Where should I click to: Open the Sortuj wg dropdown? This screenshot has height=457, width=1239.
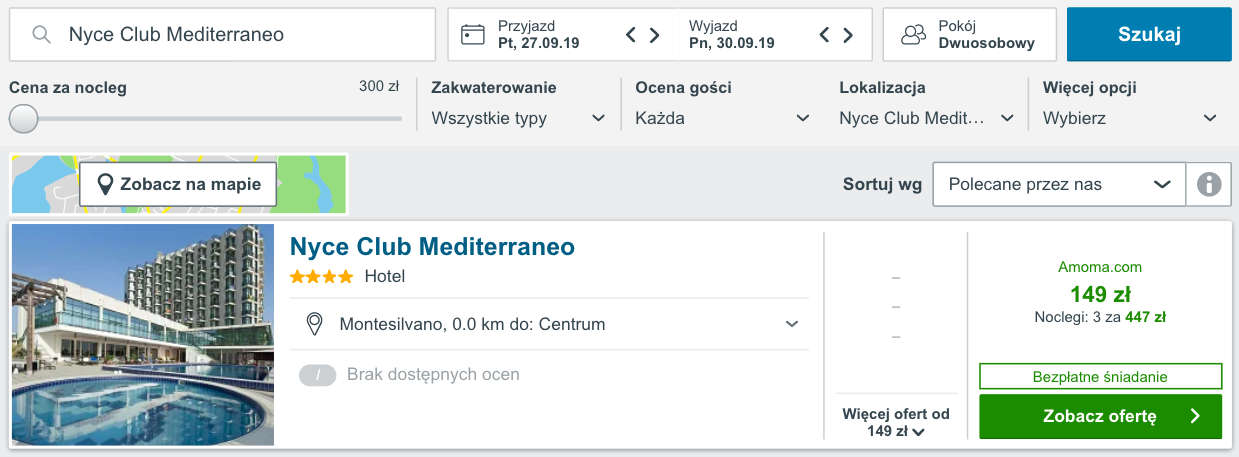(x=1059, y=184)
